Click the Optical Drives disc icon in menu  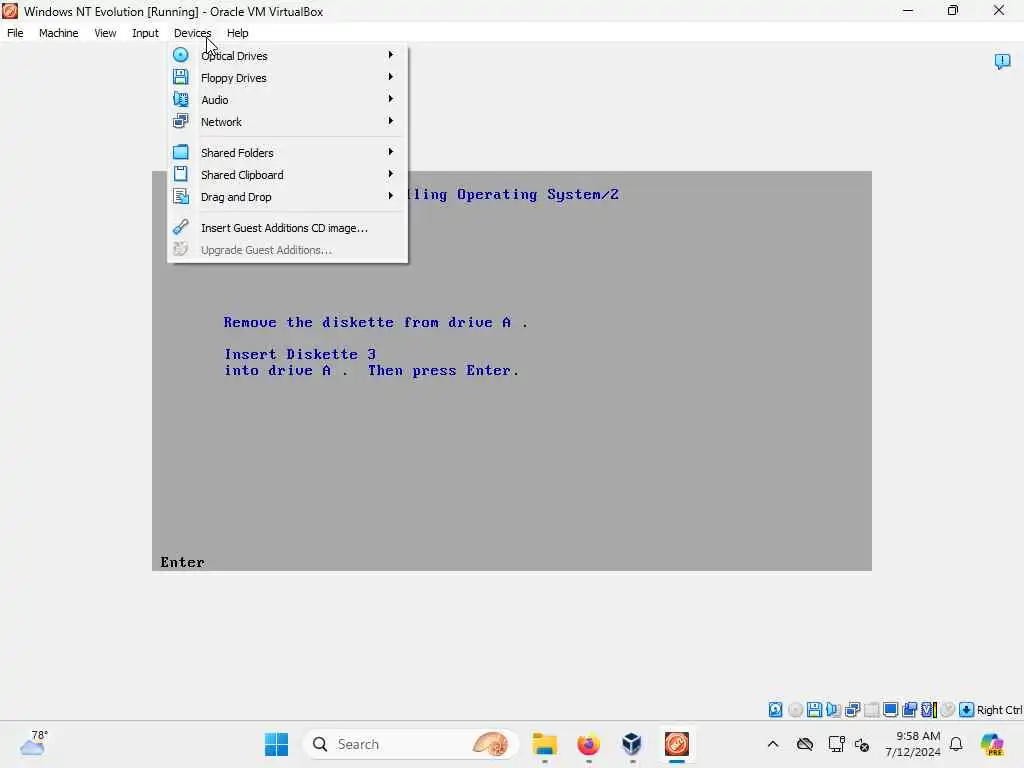click(180, 55)
